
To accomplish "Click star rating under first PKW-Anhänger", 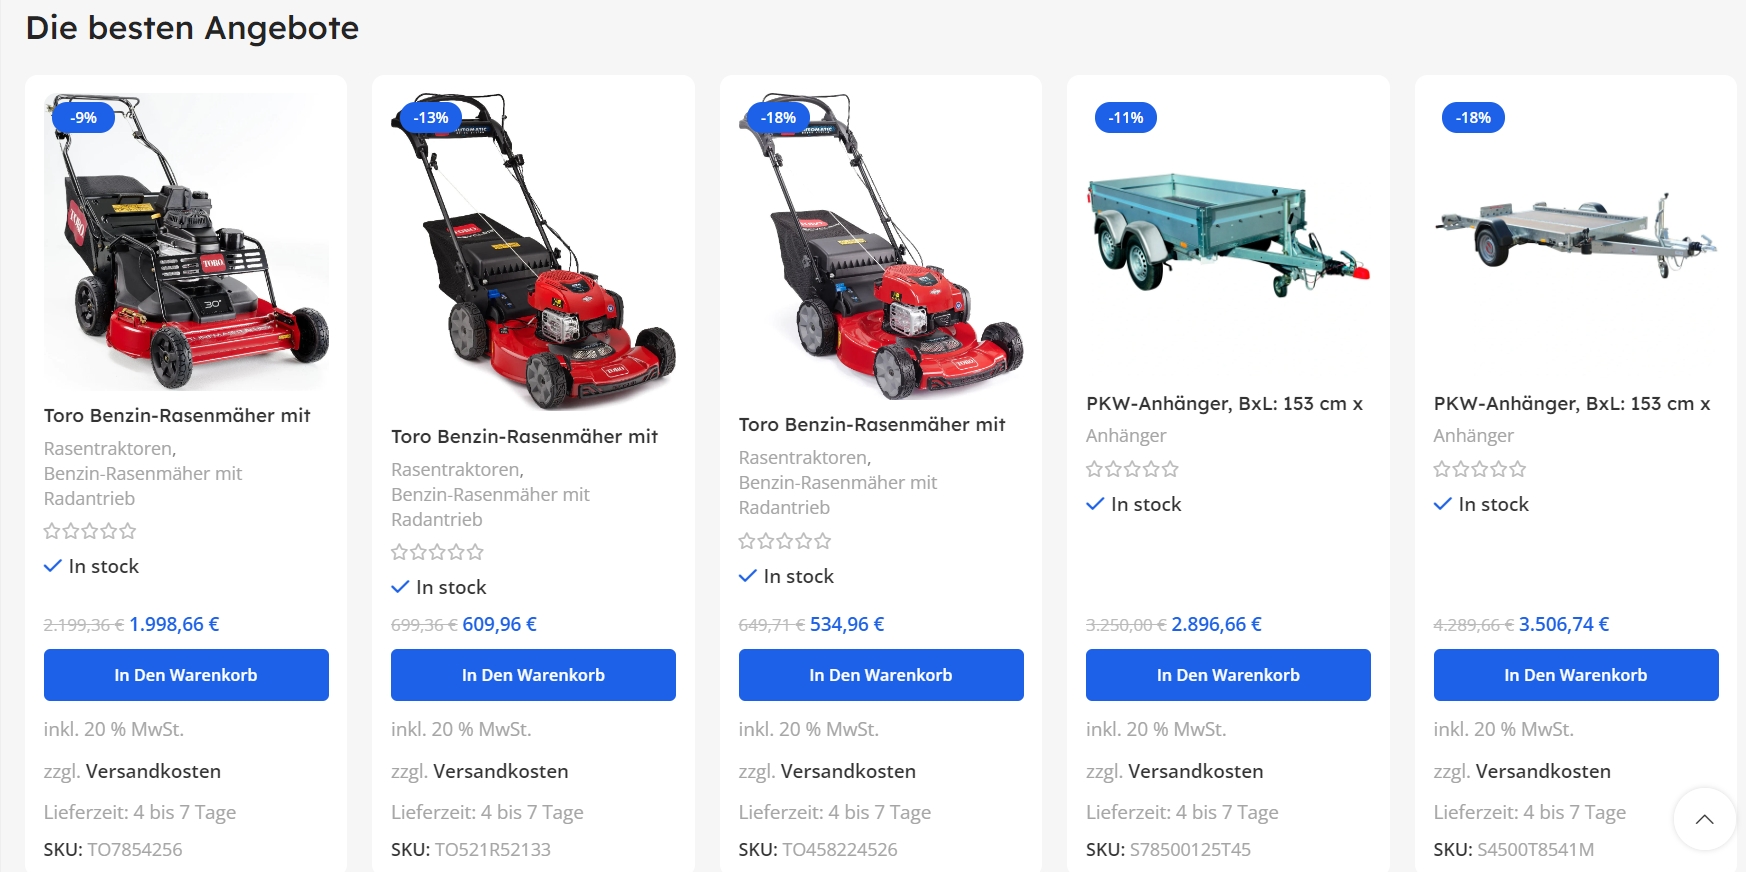I will coord(1132,469).
